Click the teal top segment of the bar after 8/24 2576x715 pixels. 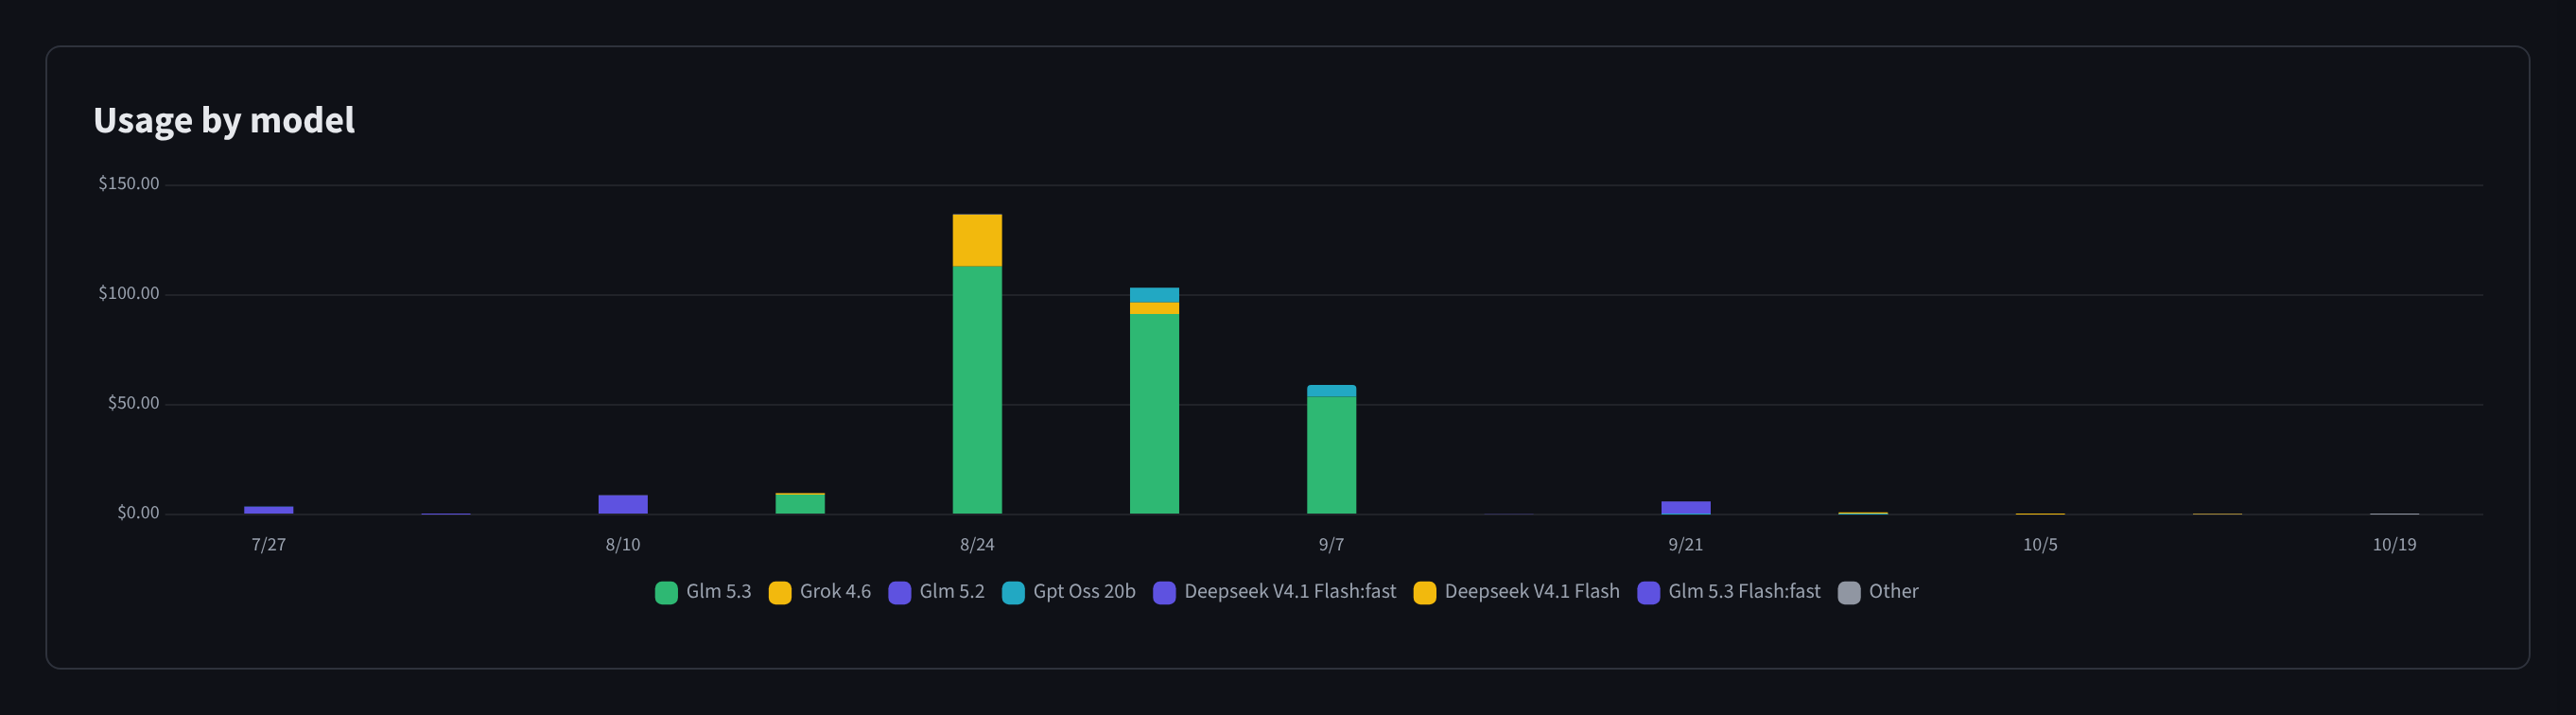(x=1154, y=295)
